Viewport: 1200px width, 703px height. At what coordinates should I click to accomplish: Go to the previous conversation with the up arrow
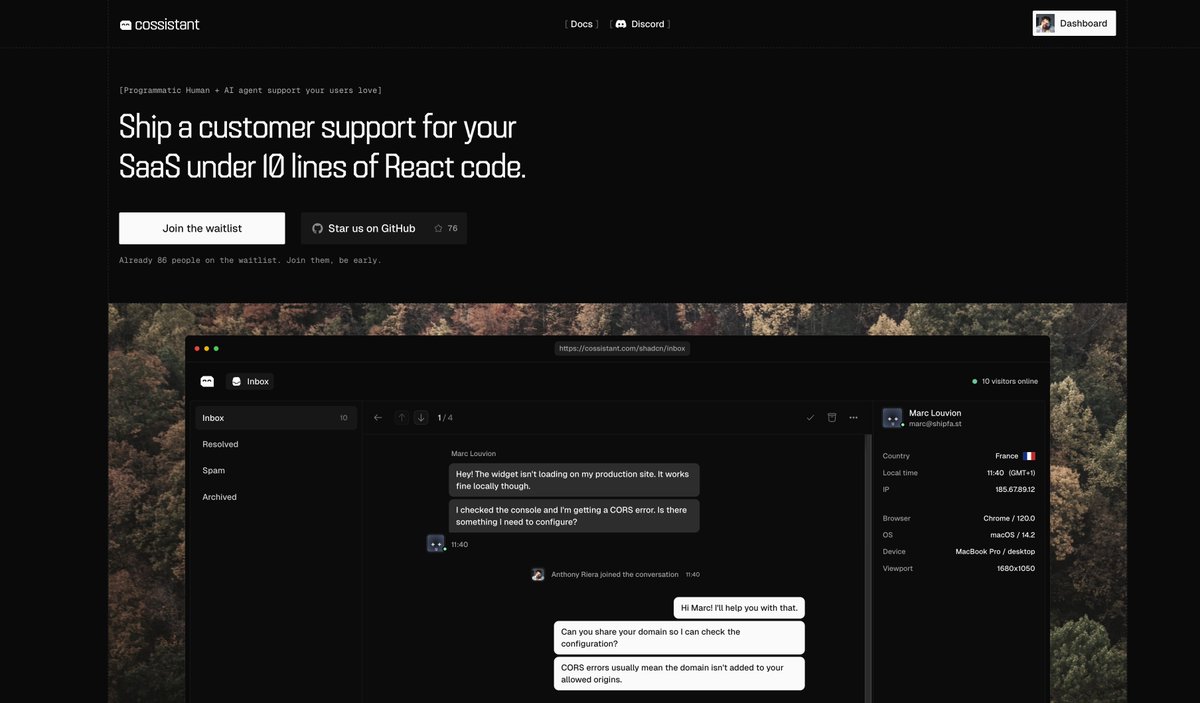pyautogui.click(x=402, y=417)
